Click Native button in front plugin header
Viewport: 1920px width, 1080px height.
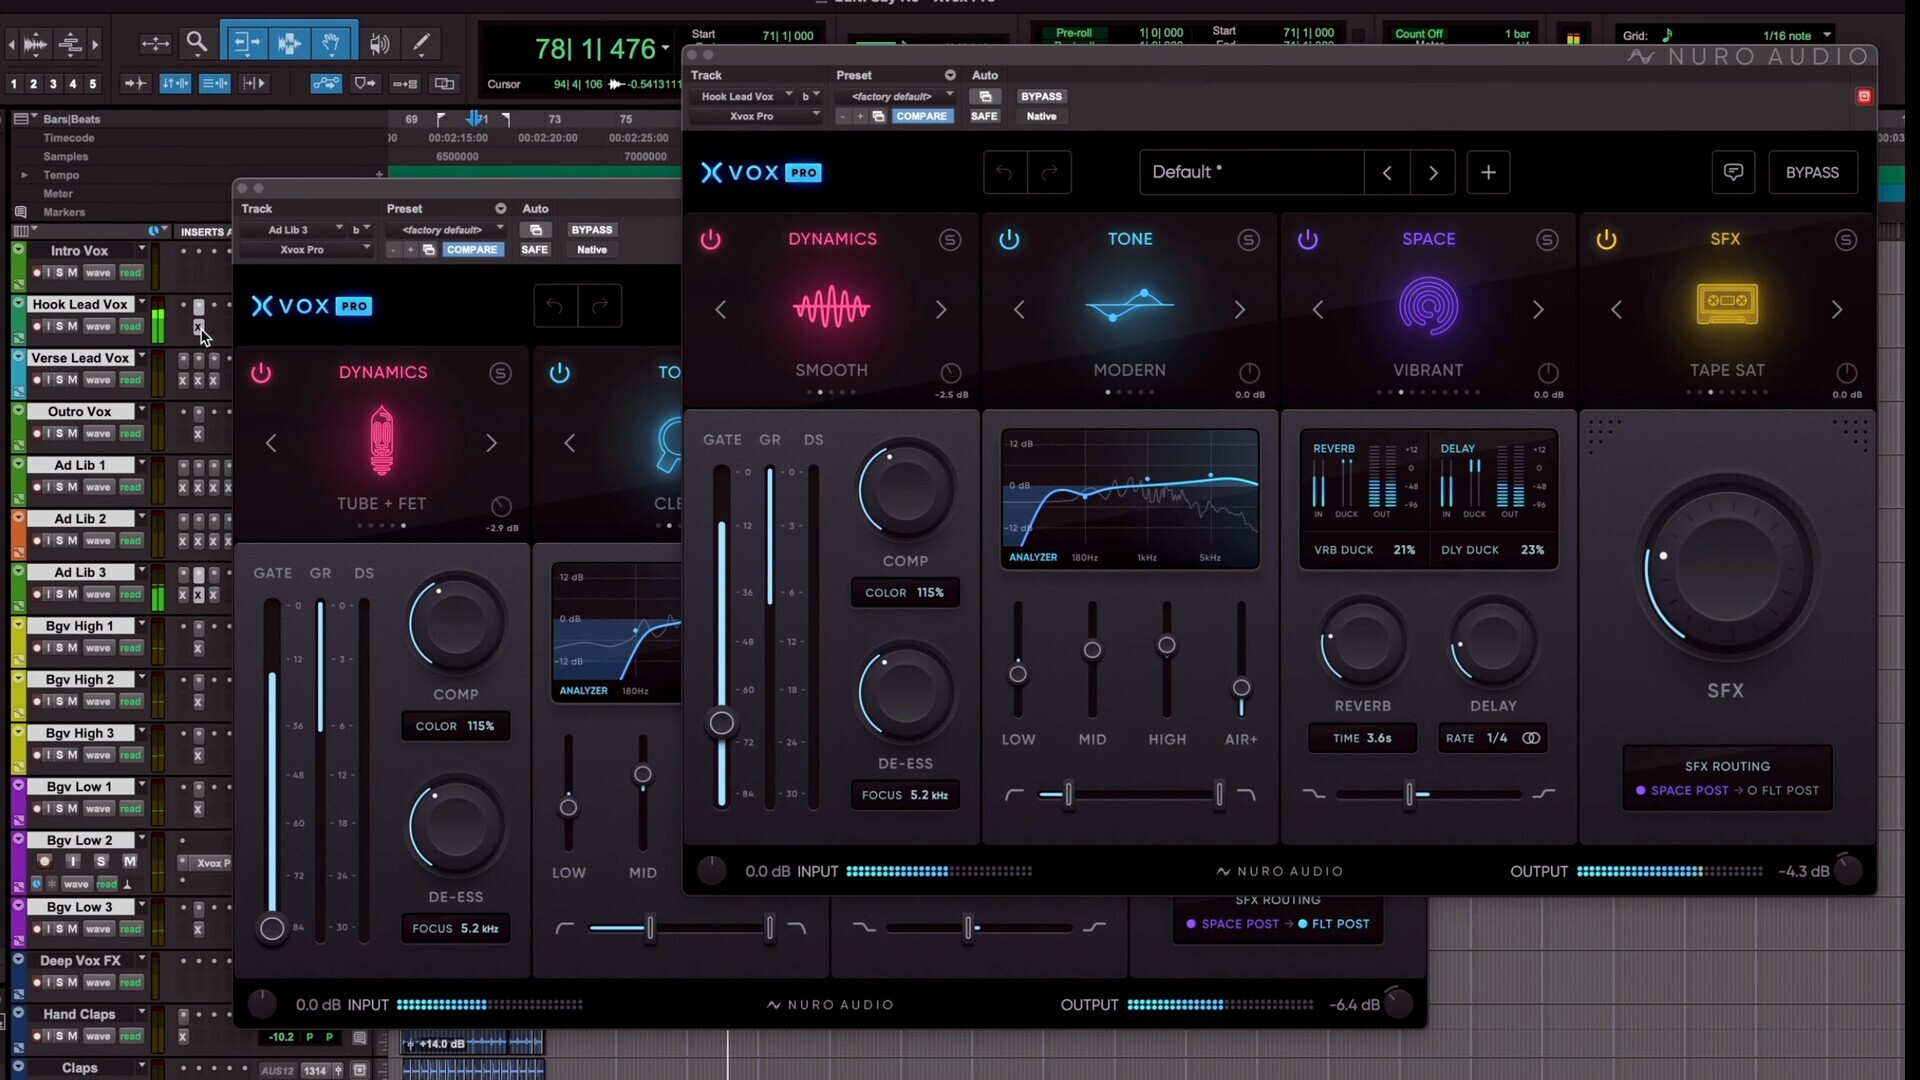click(1041, 116)
